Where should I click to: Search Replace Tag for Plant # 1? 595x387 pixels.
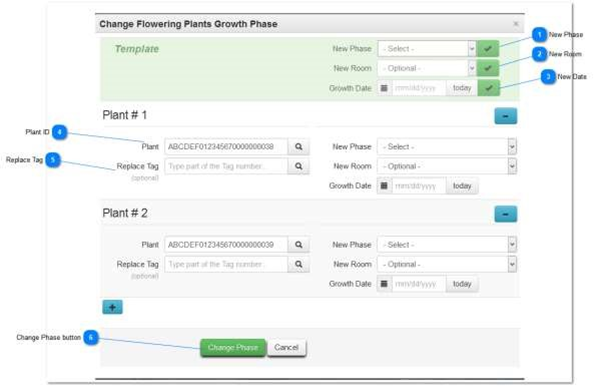click(299, 166)
